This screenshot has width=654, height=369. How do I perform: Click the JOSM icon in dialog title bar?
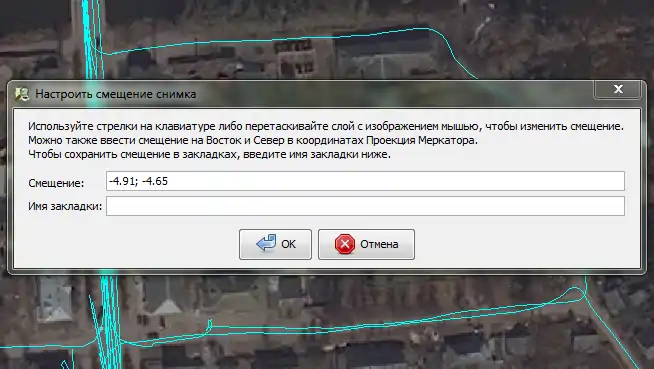22,94
